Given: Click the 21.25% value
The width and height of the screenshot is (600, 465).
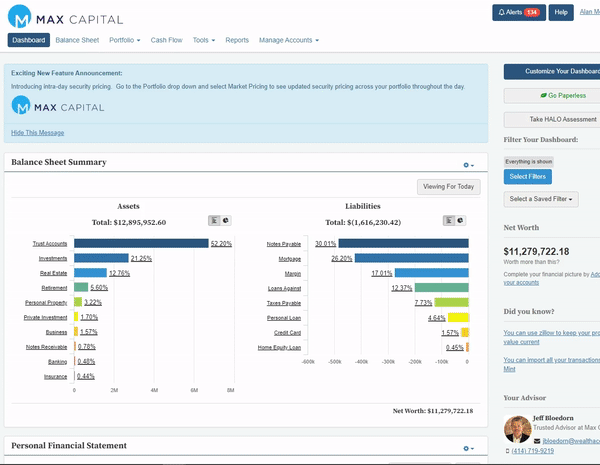Looking at the screenshot, I should [x=141, y=259].
